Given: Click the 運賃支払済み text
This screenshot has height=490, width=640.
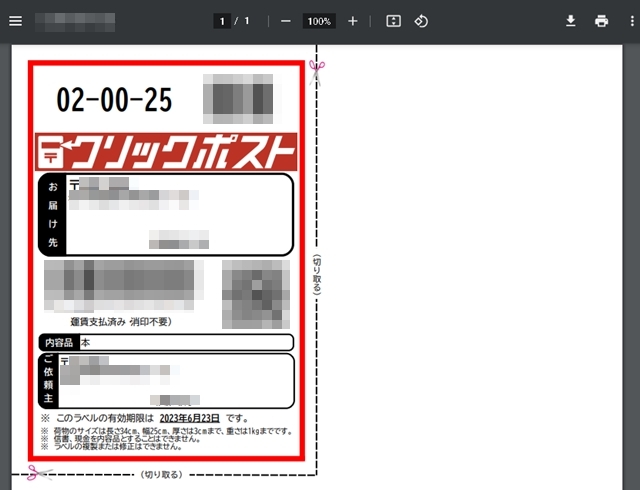Looking at the screenshot, I should click(x=98, y=322).
